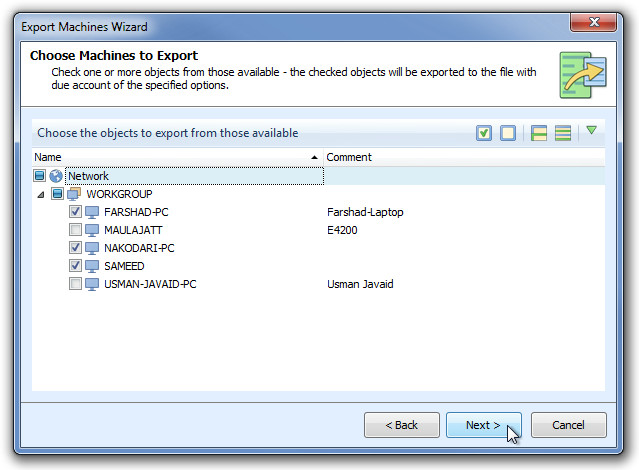This screenshot has height=470, width=639.
Task: Click the collapse all groups icon
Action: (x=563, y=133)
